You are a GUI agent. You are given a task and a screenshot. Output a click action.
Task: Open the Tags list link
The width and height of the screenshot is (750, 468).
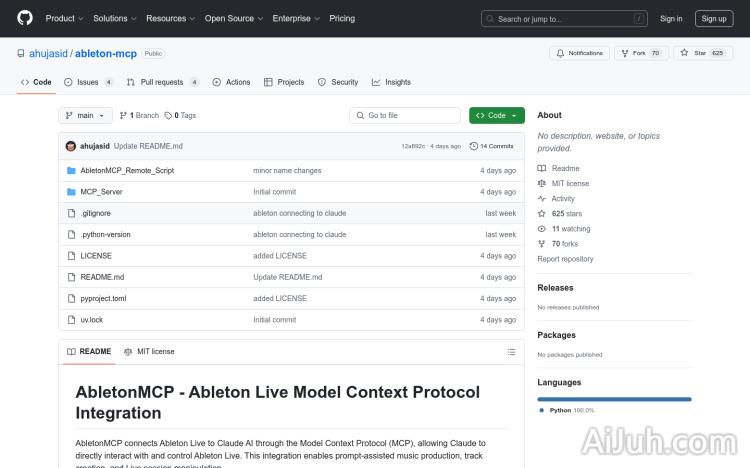[180, 115]
